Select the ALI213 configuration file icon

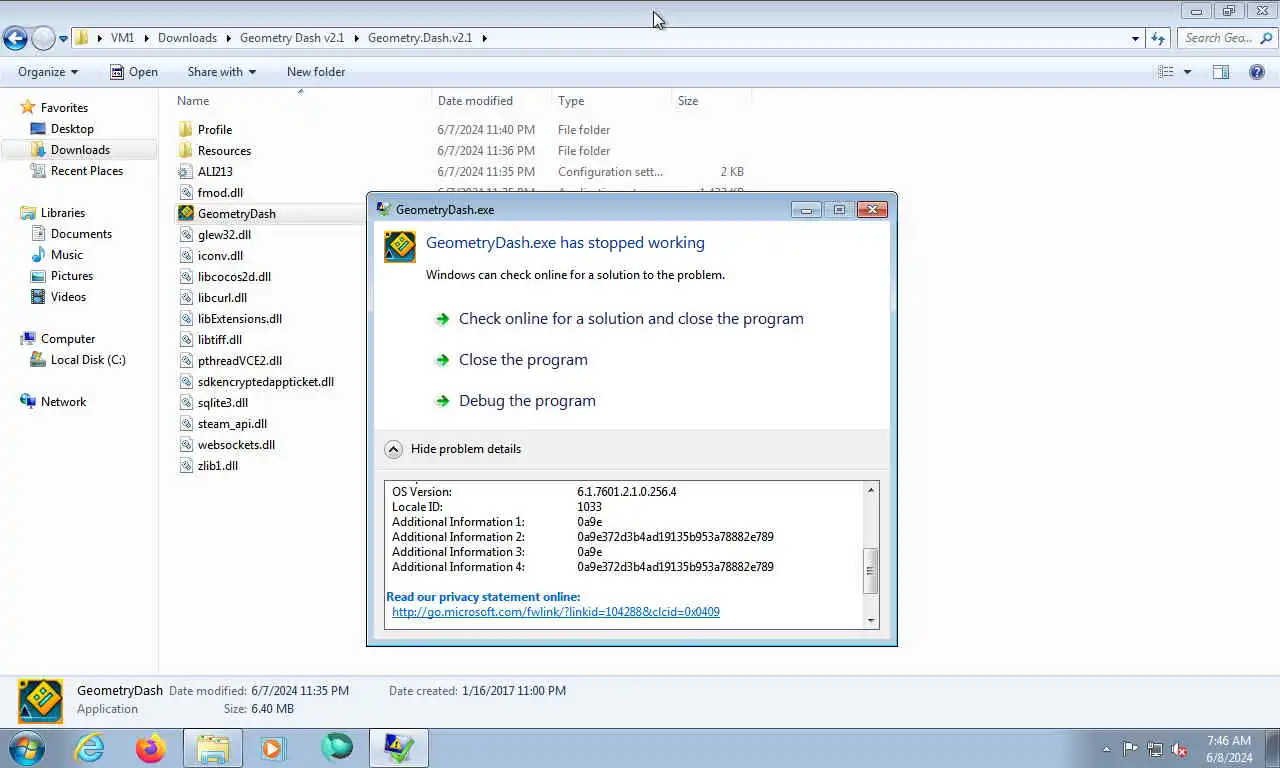(185, 172)
